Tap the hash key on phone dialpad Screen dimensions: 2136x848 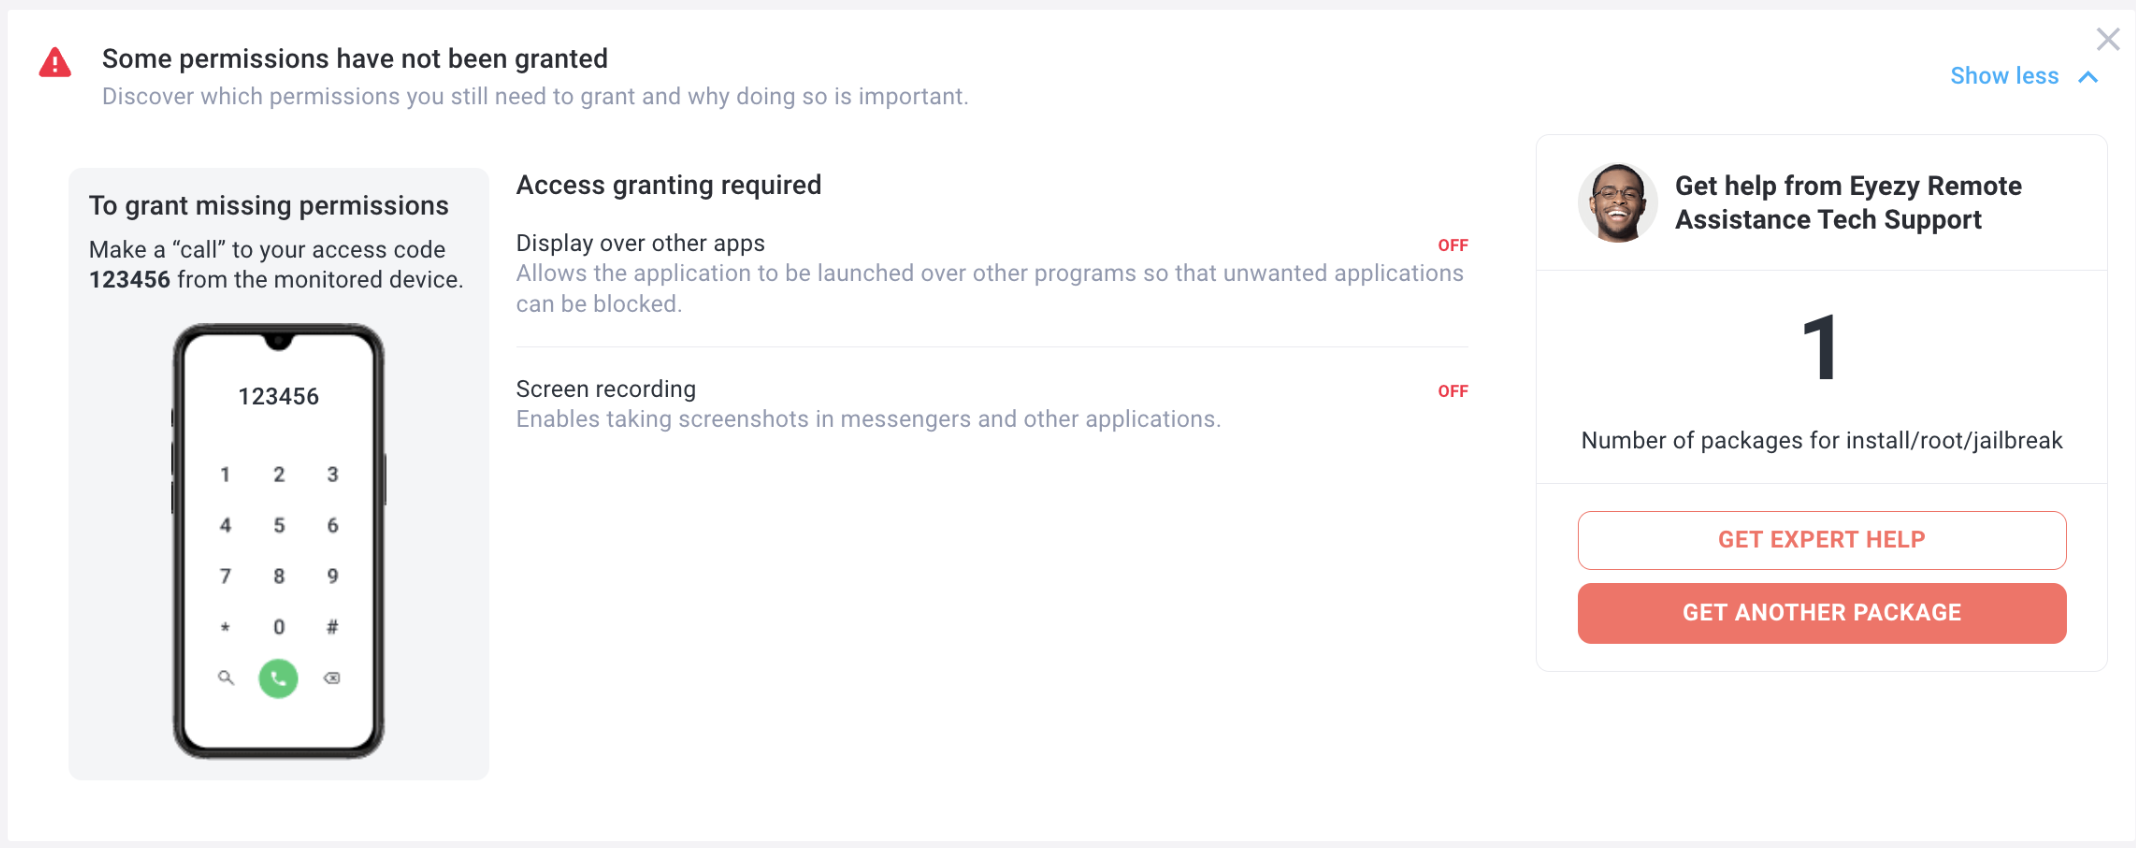click(x=332, y=627)
